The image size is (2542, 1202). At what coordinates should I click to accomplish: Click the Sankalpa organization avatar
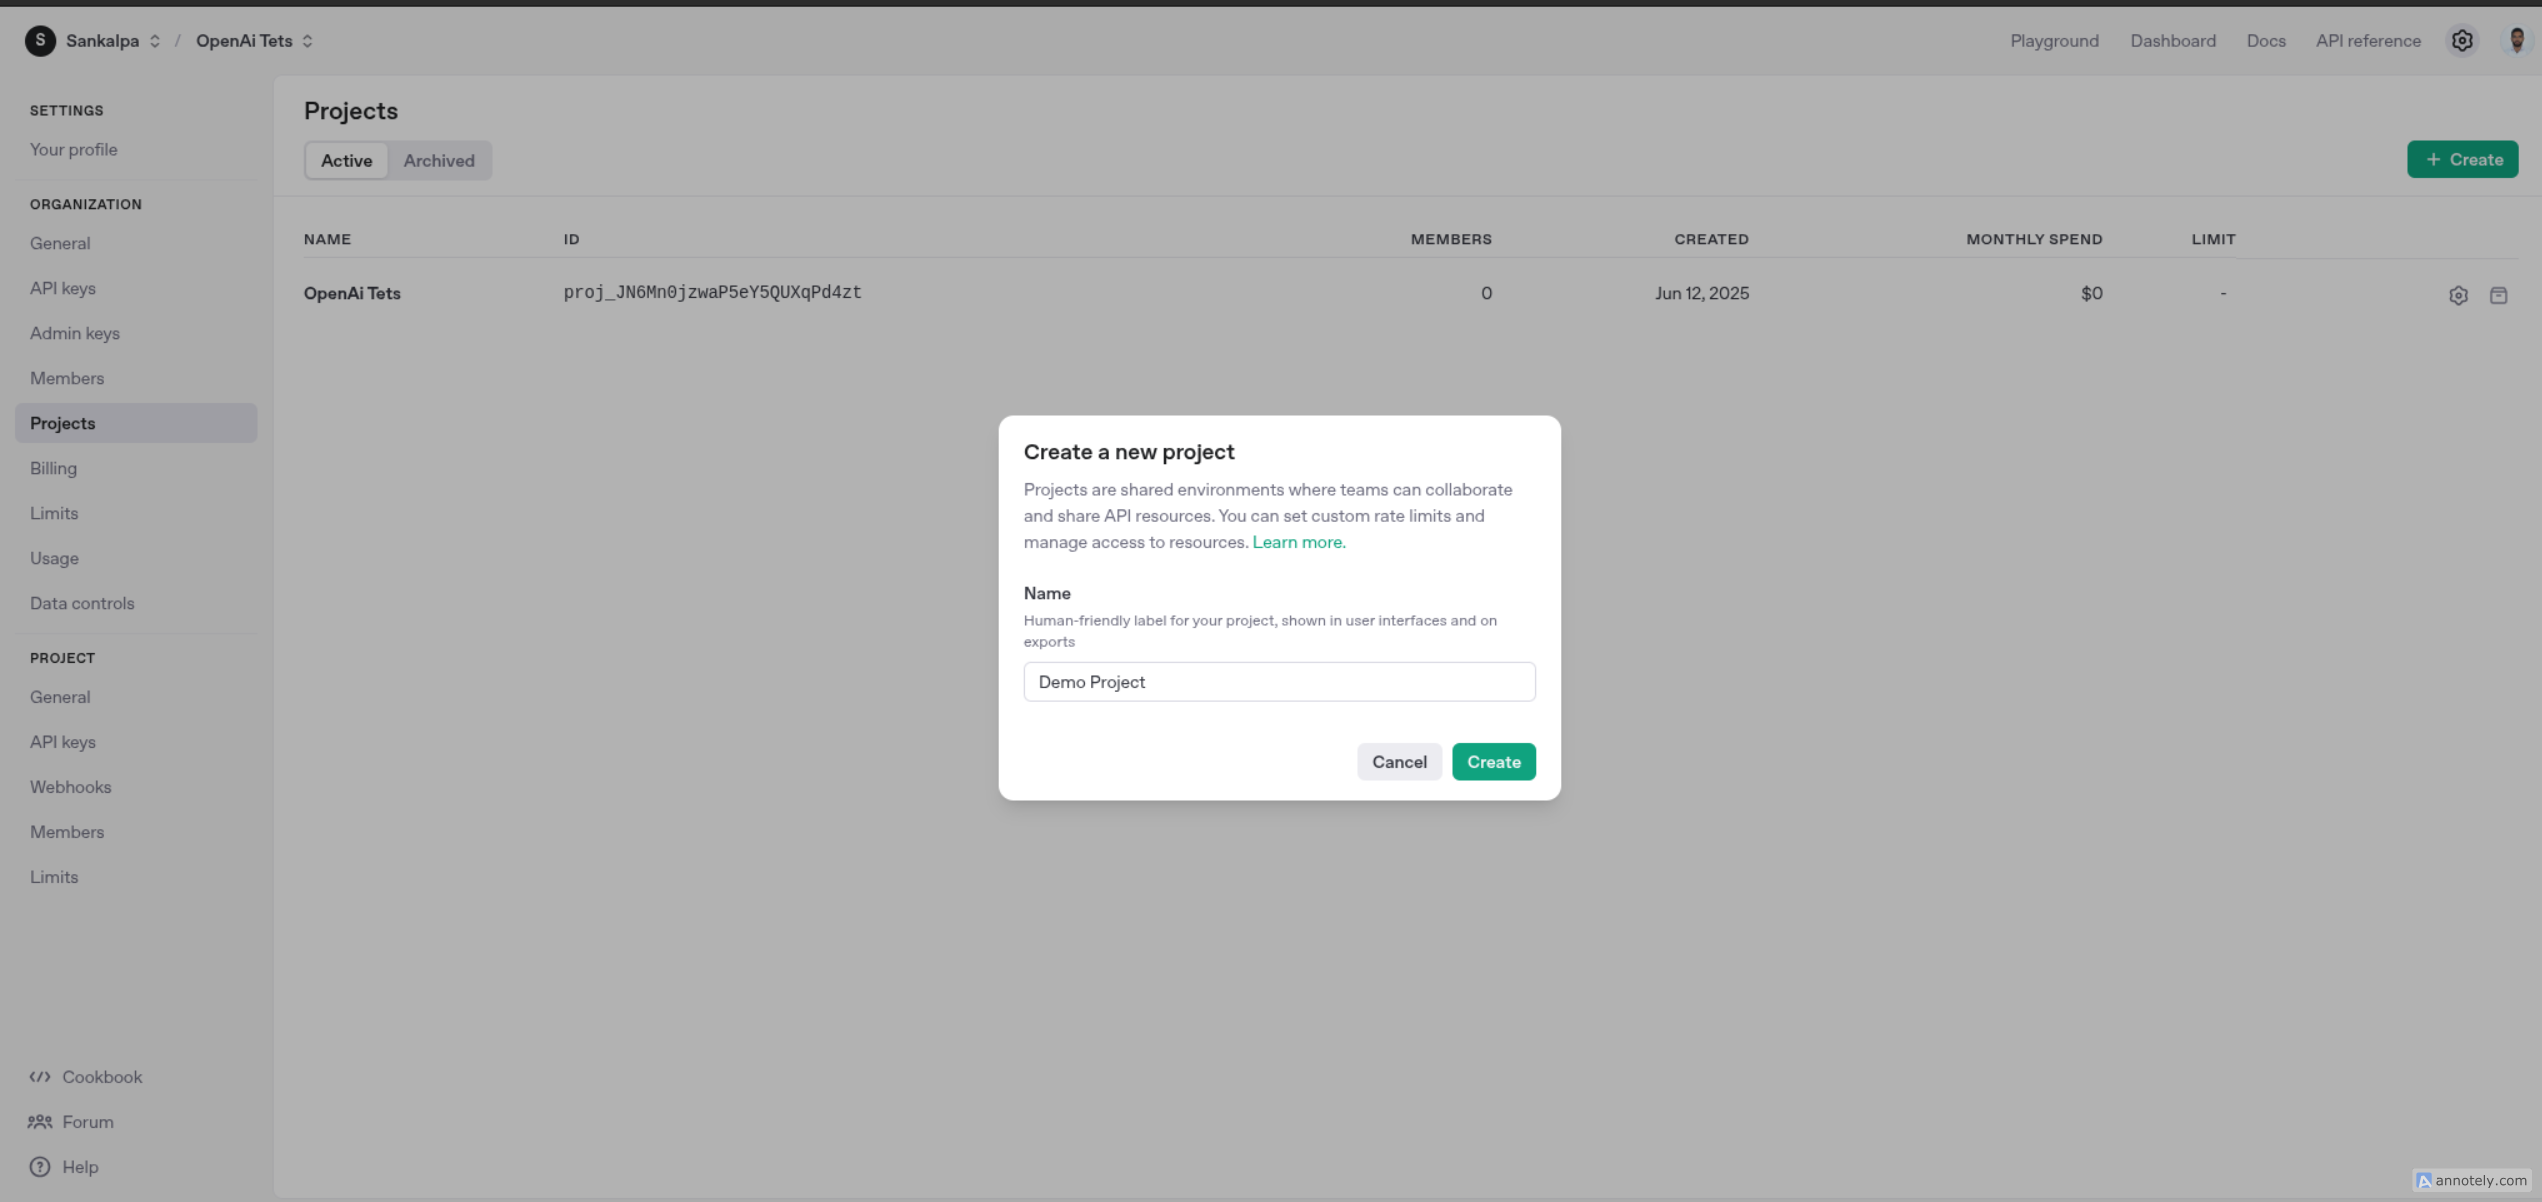40,41
